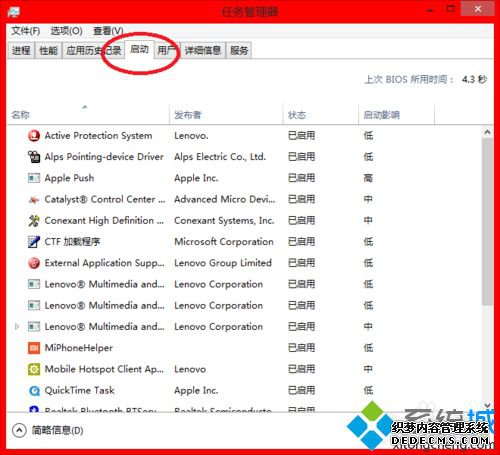Switch to the 性能 tab
500x455 pixels.
pos(48,51)
